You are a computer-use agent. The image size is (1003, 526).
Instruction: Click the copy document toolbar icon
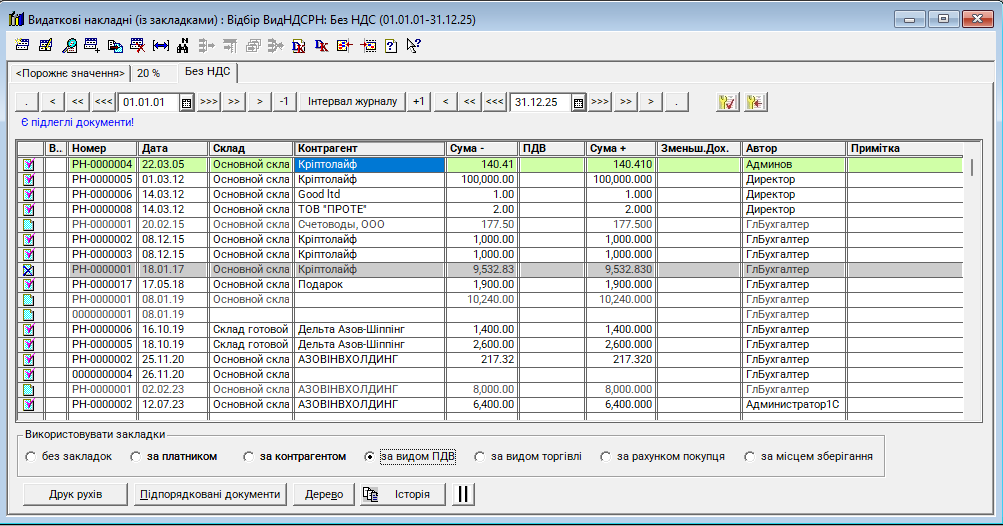115,45
